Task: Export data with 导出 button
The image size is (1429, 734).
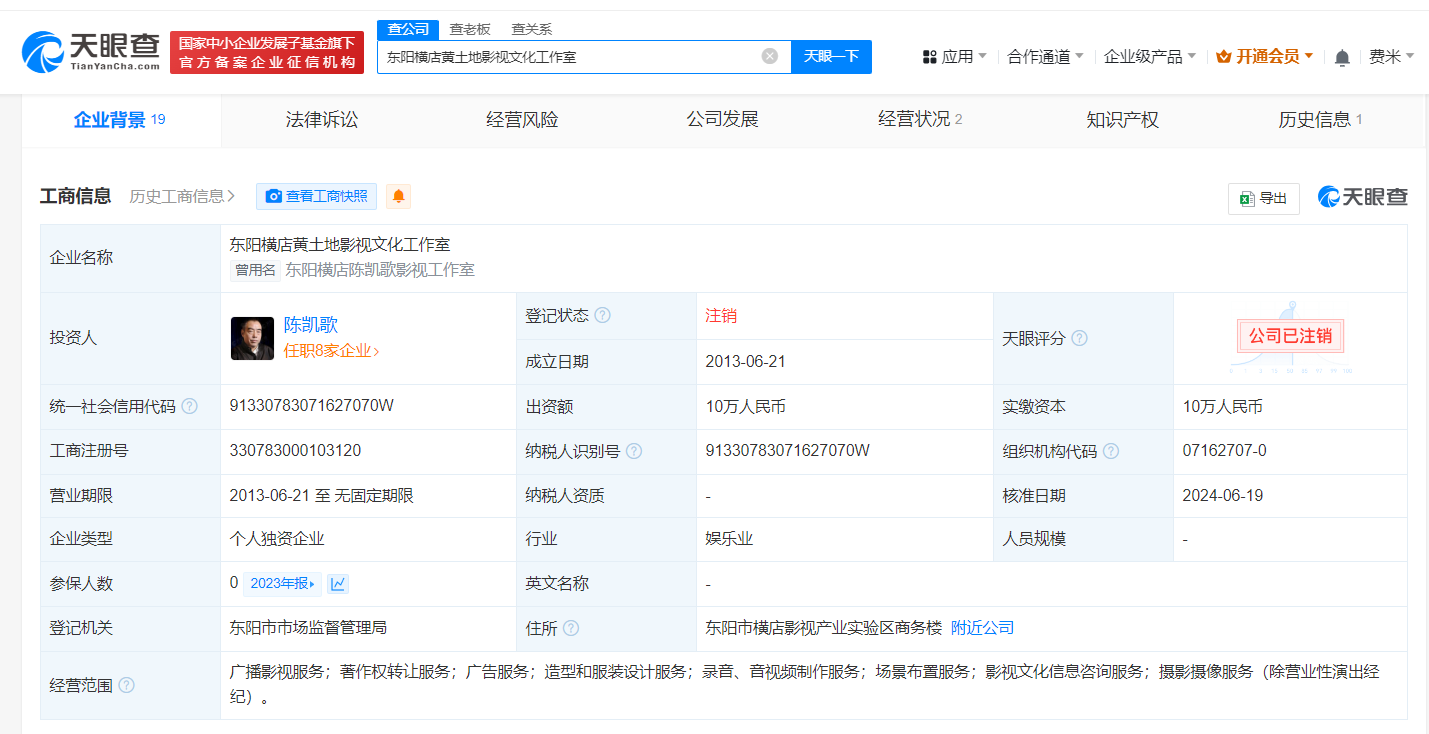Action: (1263, 198)
